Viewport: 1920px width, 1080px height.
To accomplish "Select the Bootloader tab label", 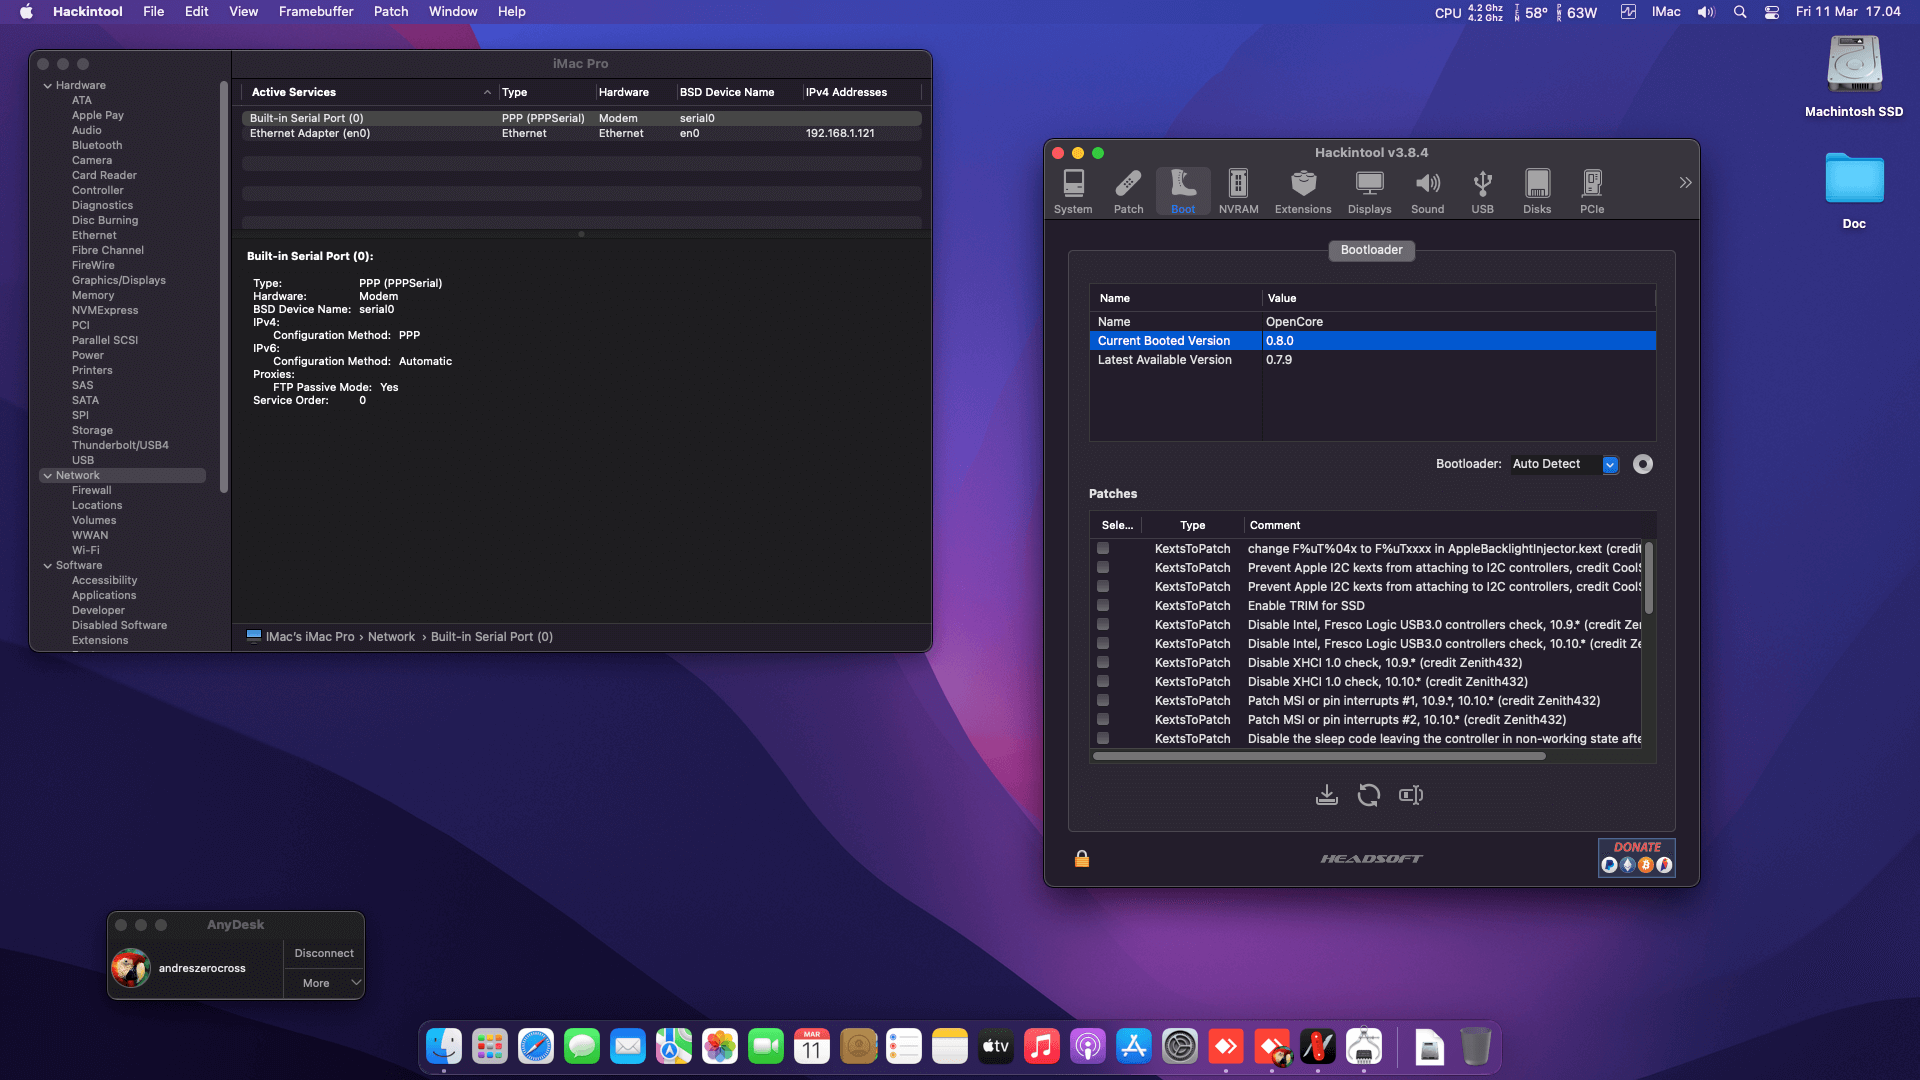I will point(1371,250).
